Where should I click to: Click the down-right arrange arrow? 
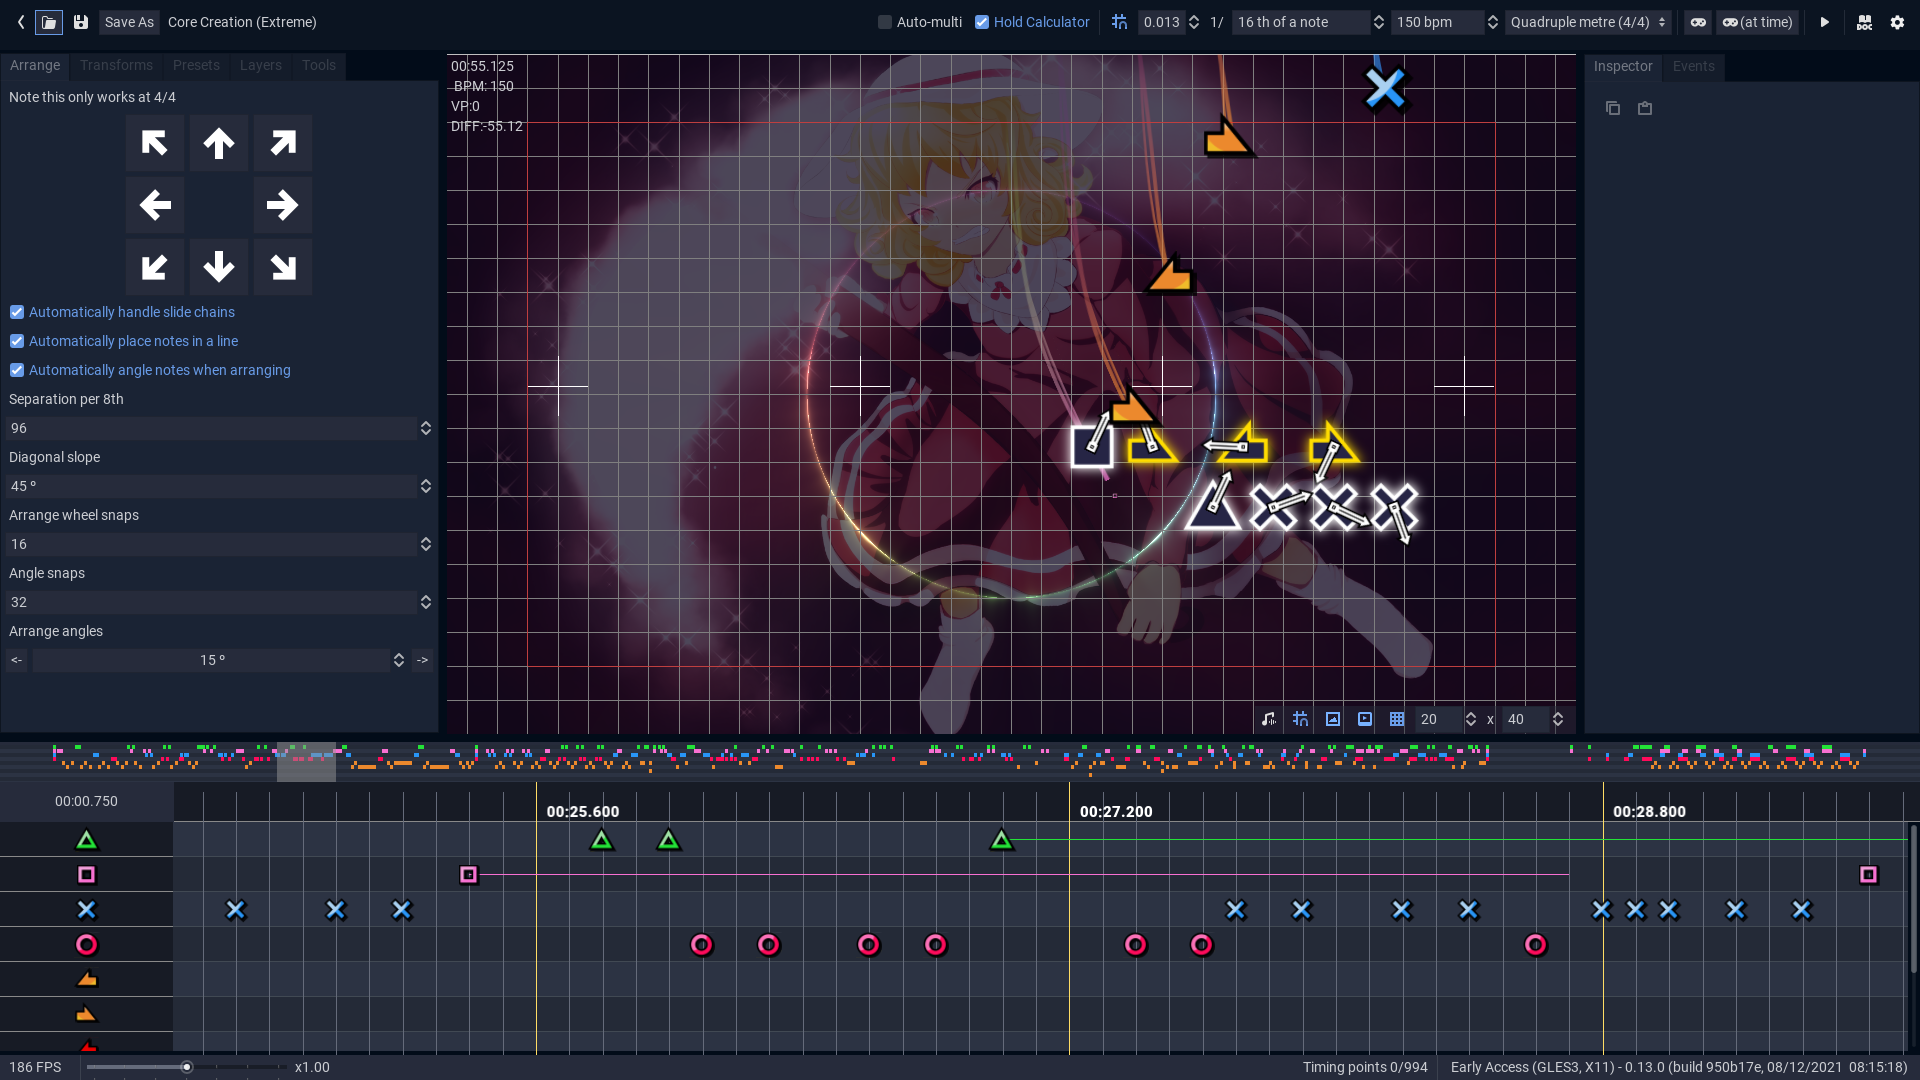click(x=283, y=267)
